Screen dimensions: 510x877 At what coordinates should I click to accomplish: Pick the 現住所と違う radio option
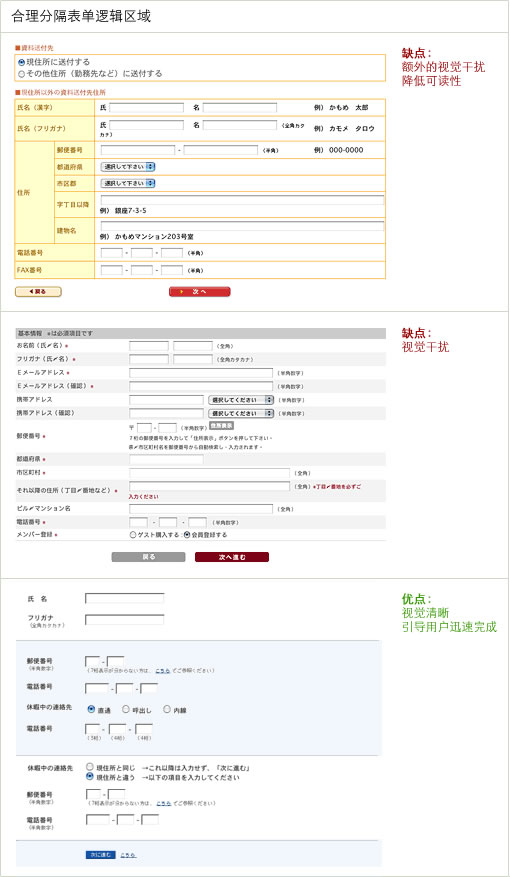pos(89,776)
